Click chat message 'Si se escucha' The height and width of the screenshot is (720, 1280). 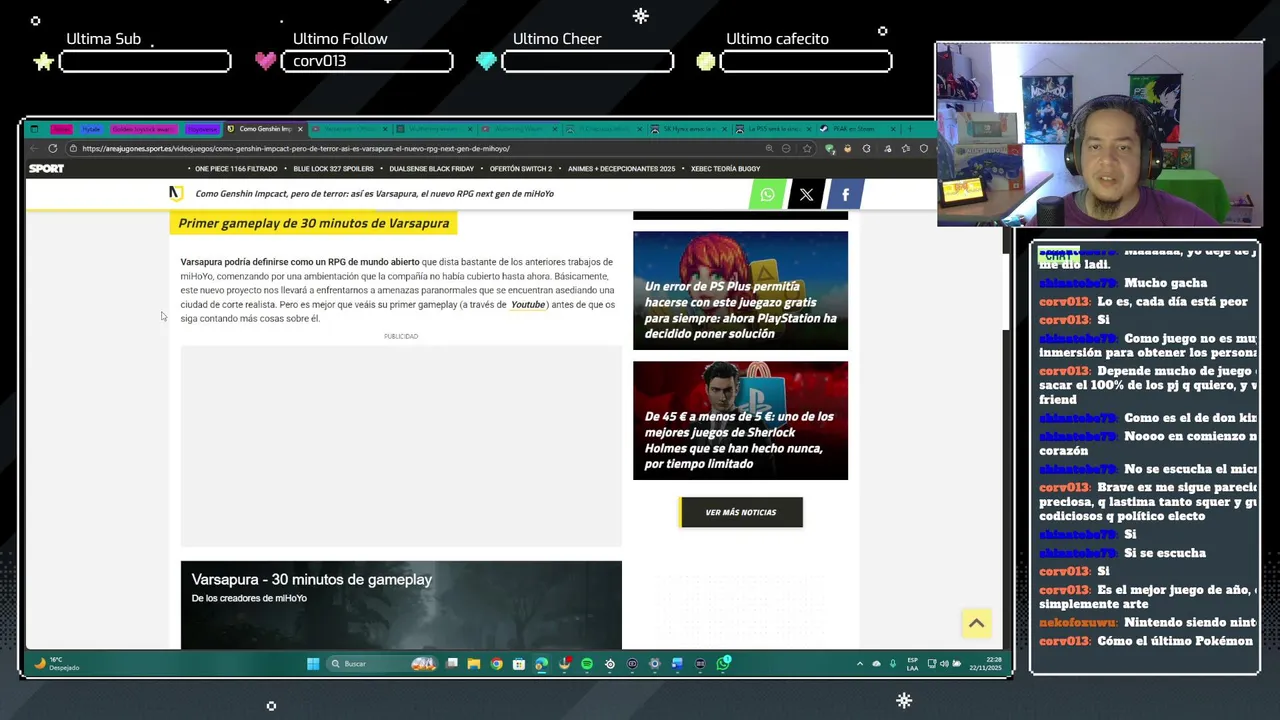point(1165,553)
